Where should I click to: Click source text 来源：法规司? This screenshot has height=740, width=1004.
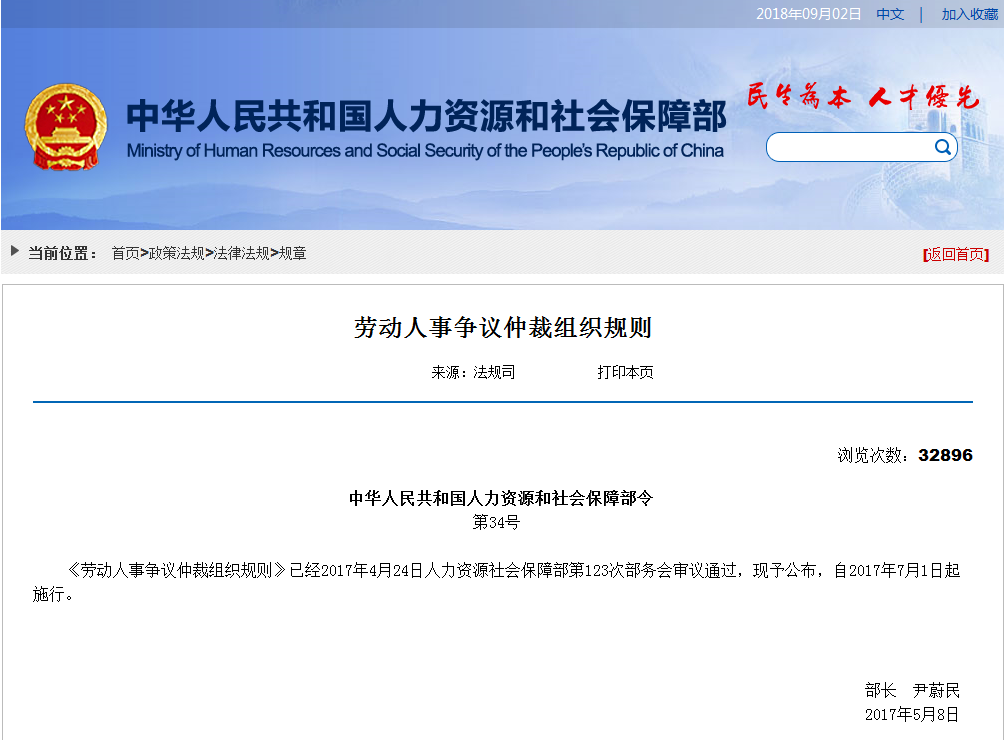[473, 372]
